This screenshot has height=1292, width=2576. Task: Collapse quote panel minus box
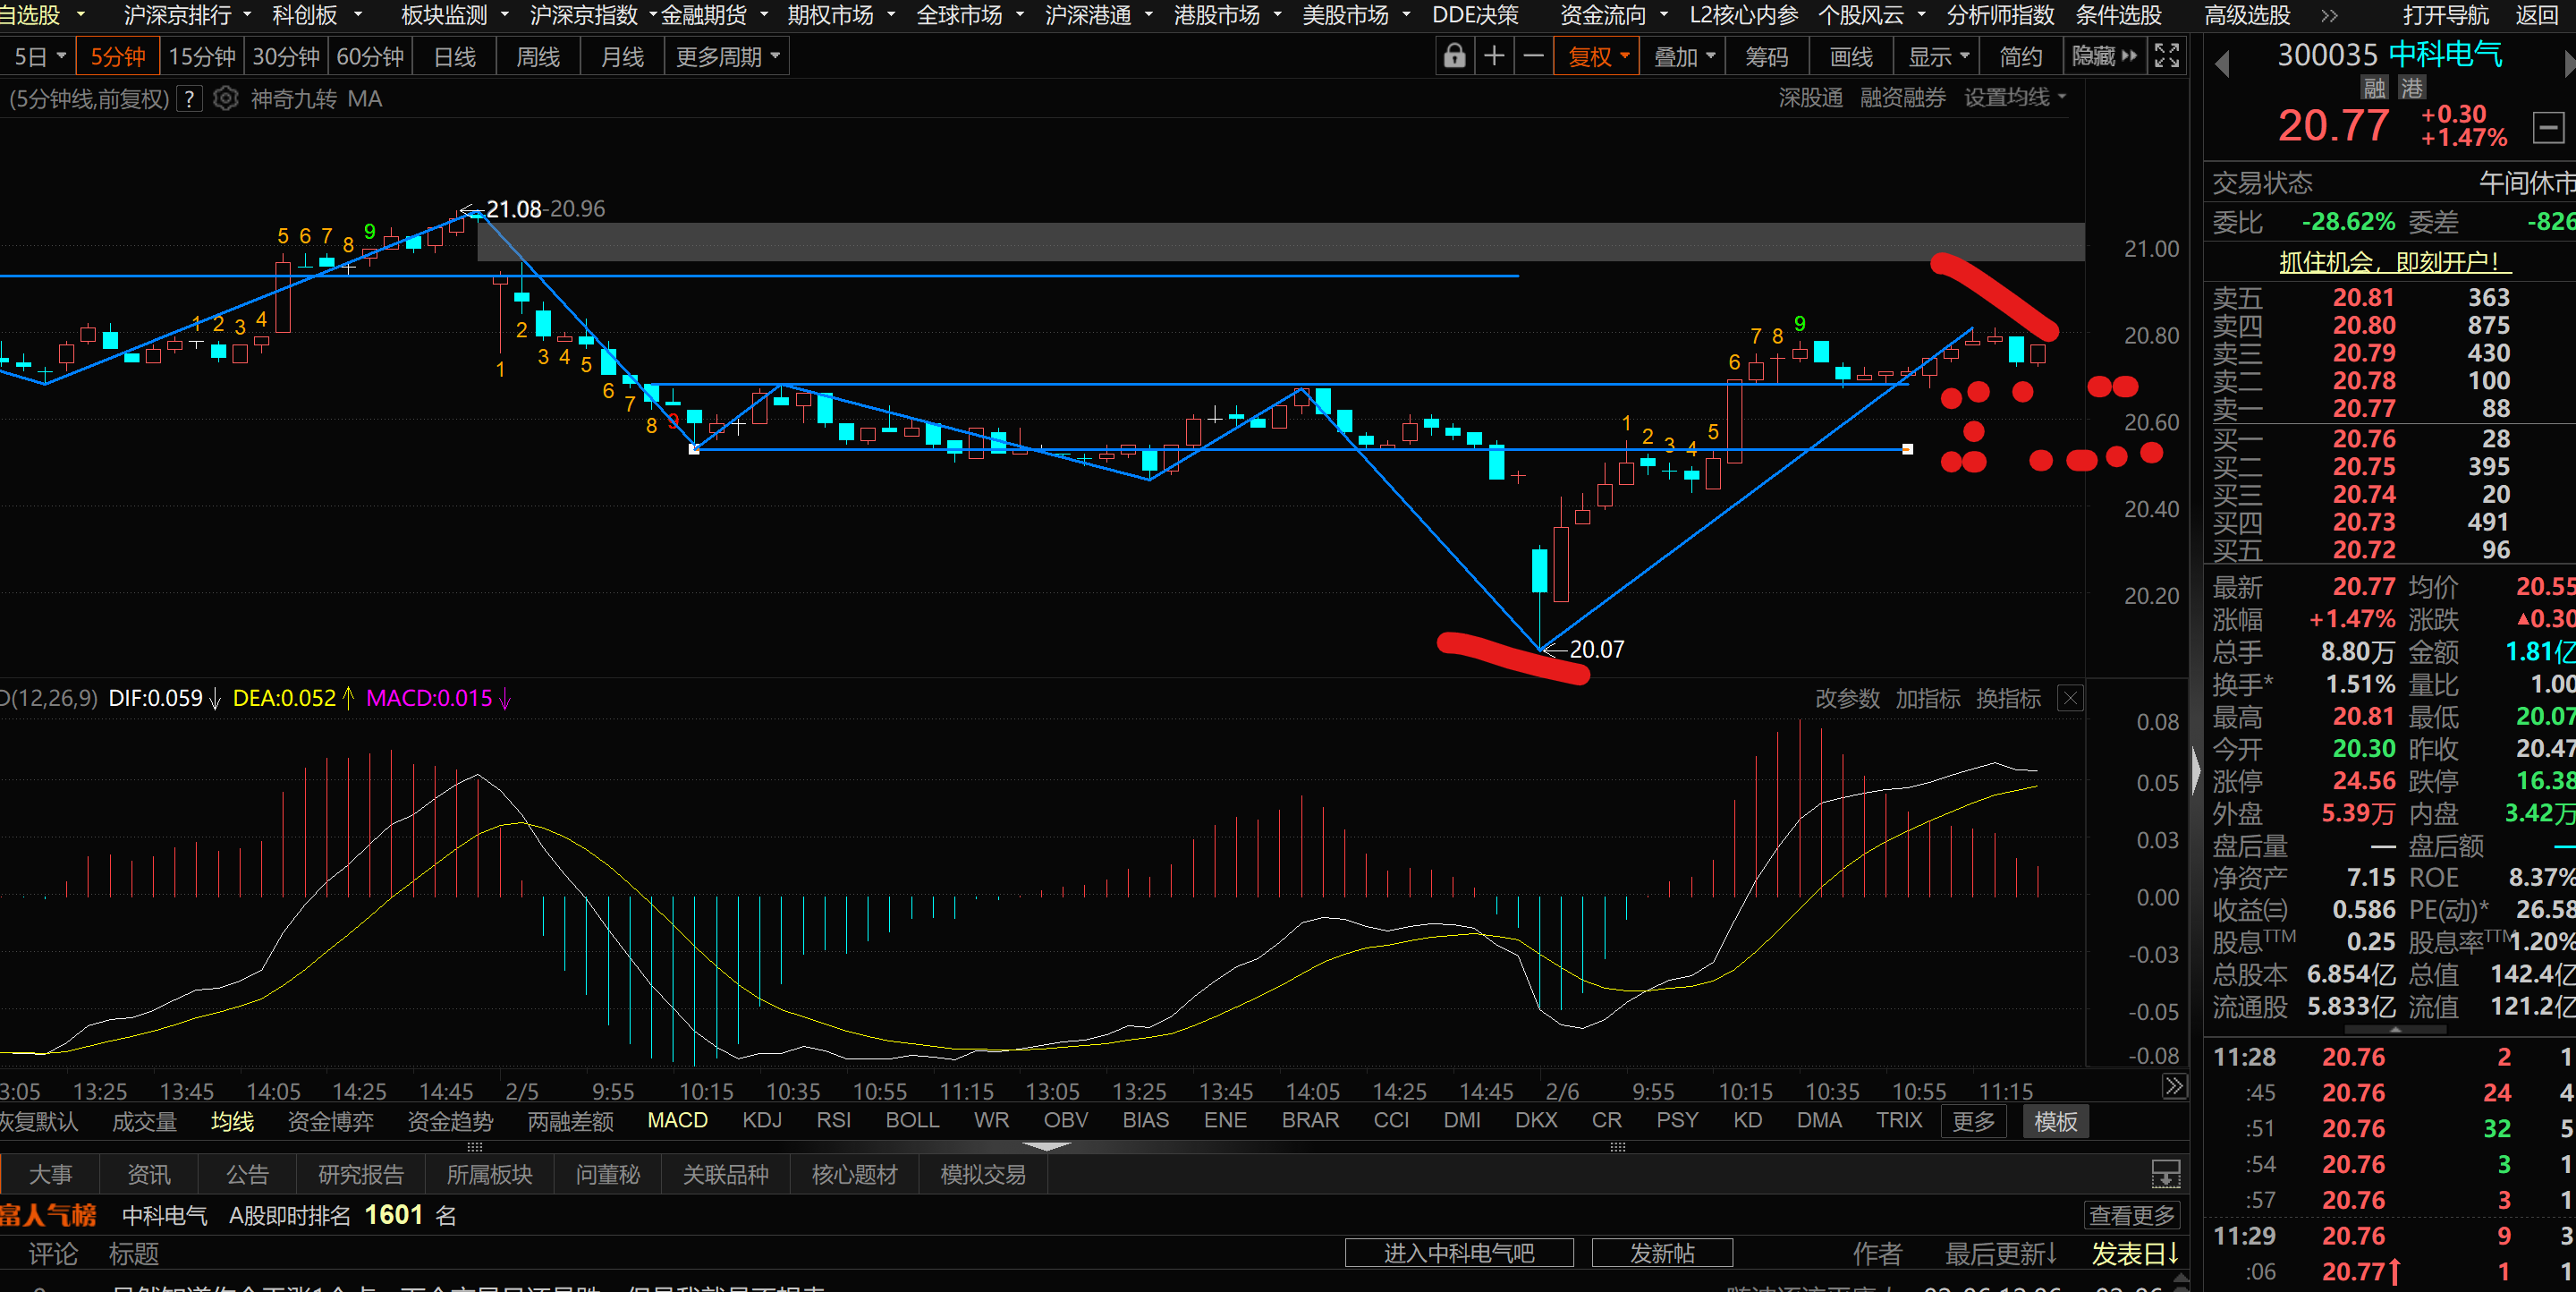[x=2548, y=128]
